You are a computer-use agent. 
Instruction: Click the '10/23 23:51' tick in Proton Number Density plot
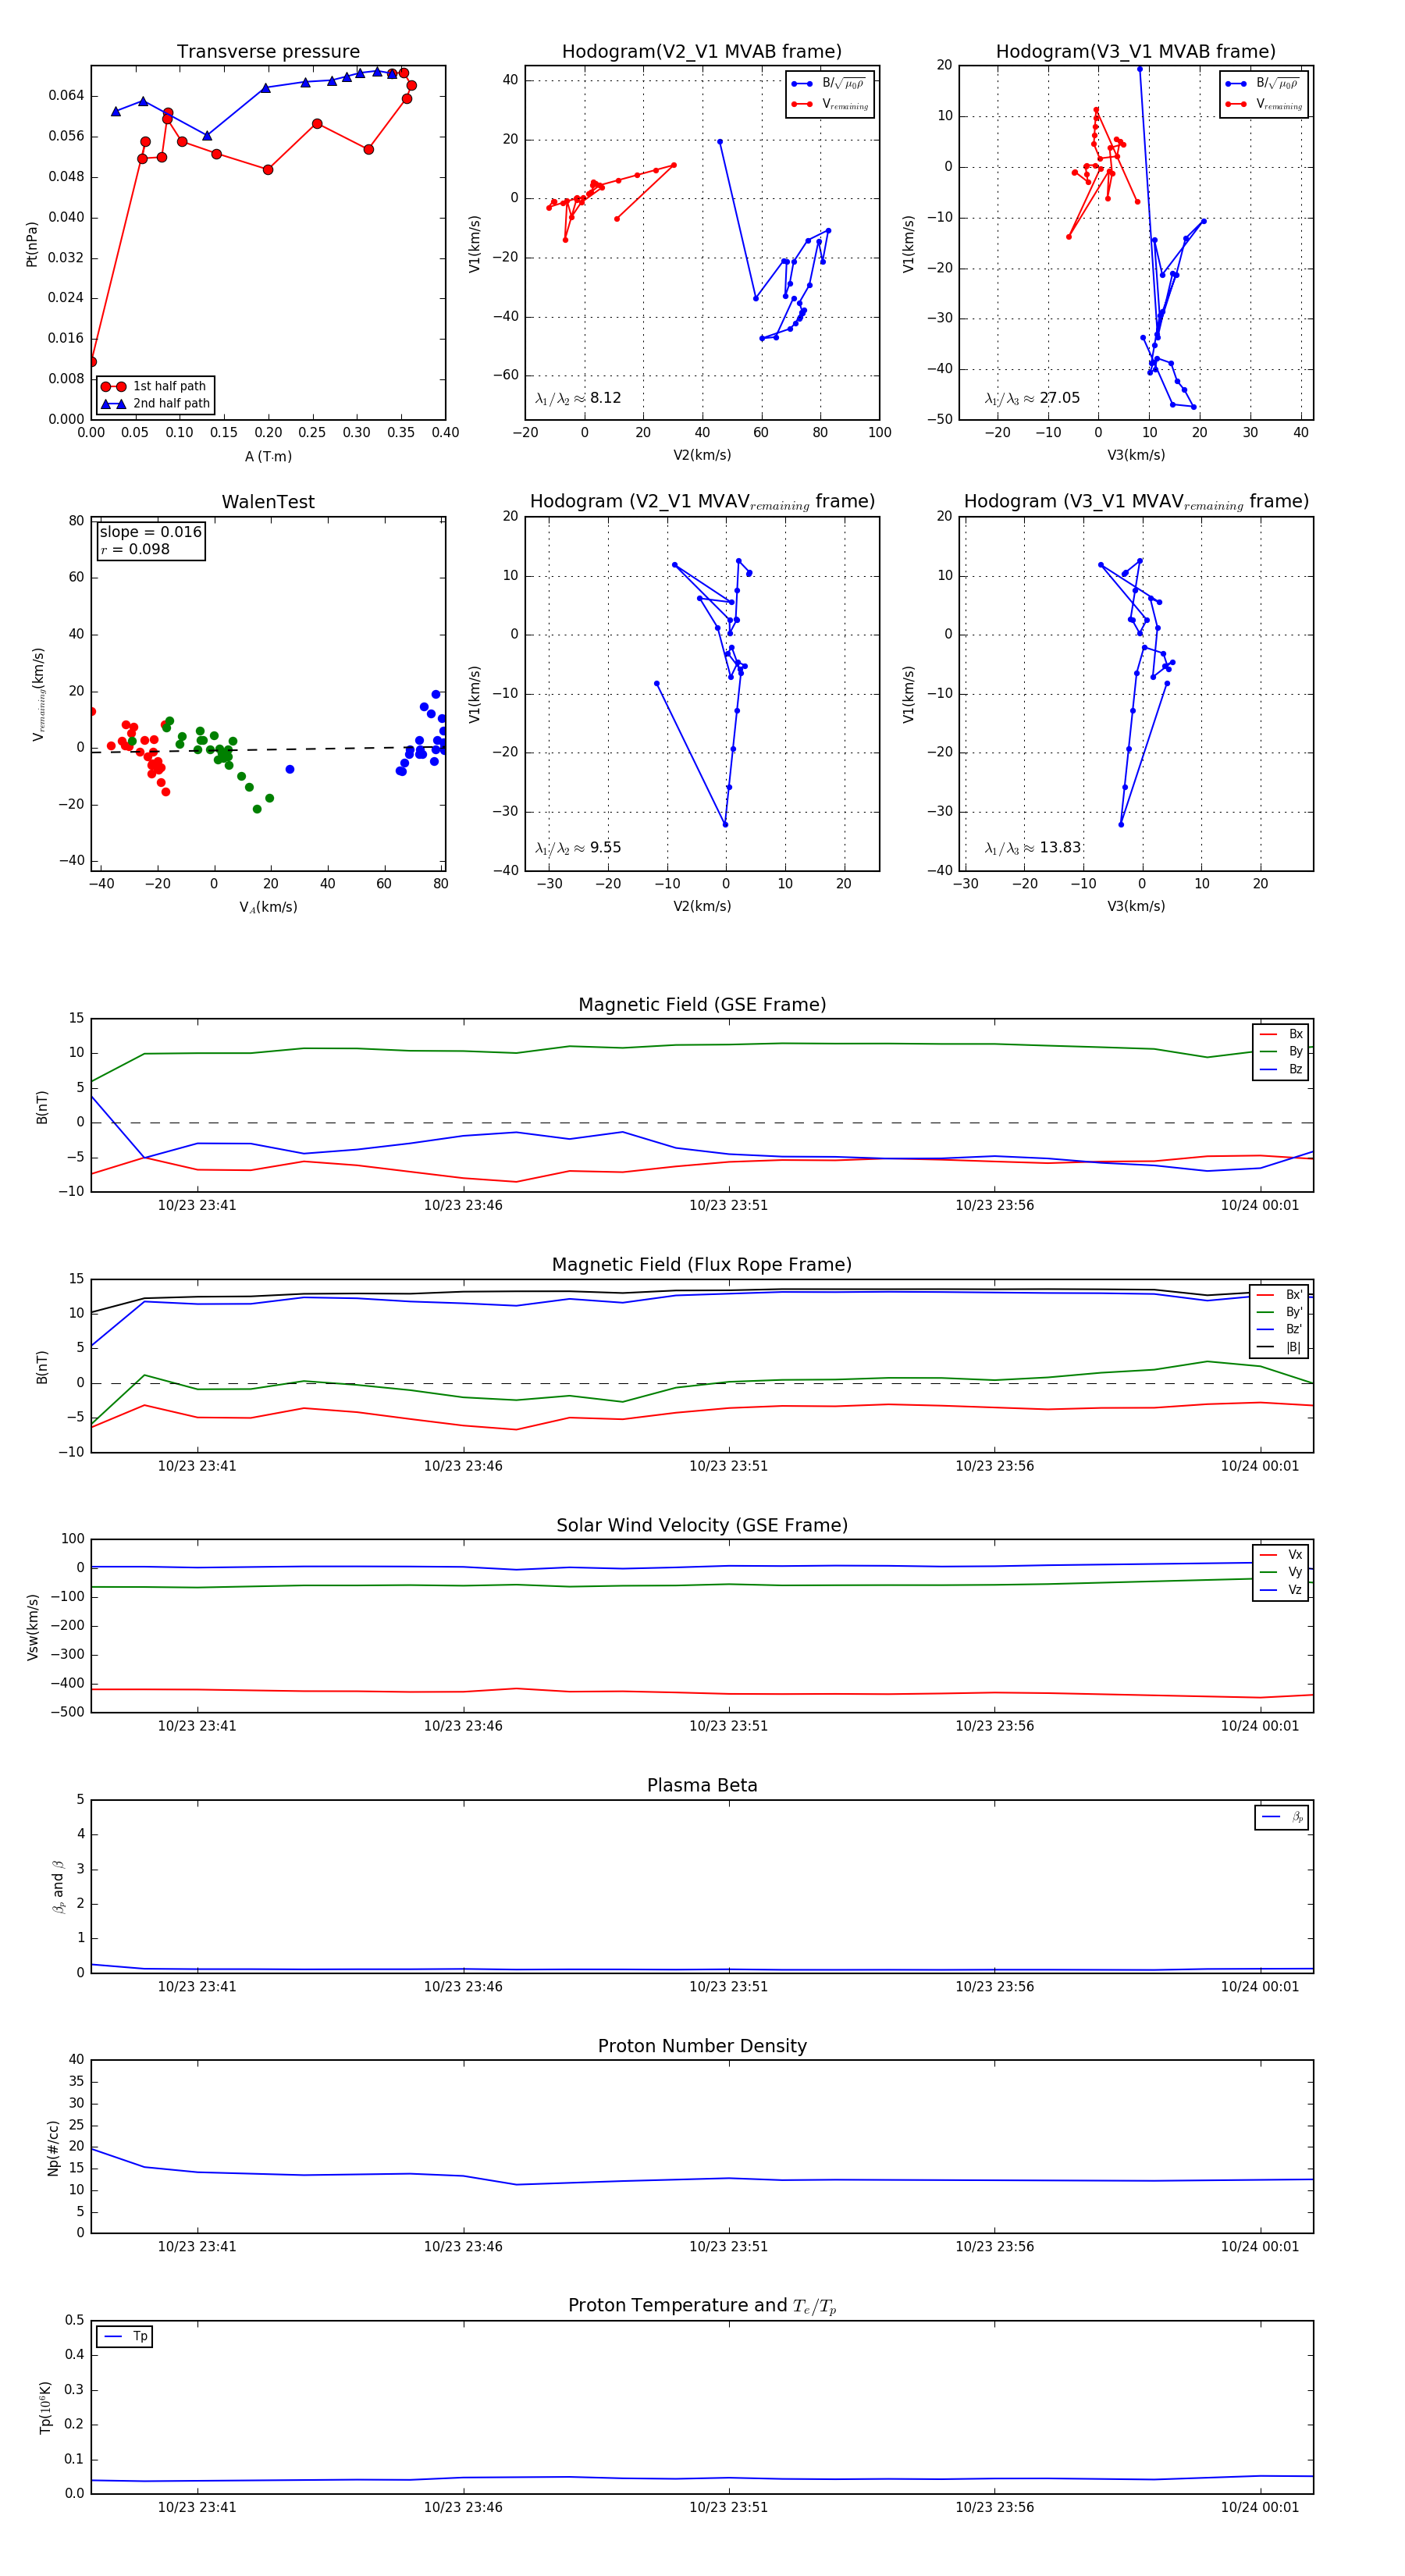[729, 2247]
